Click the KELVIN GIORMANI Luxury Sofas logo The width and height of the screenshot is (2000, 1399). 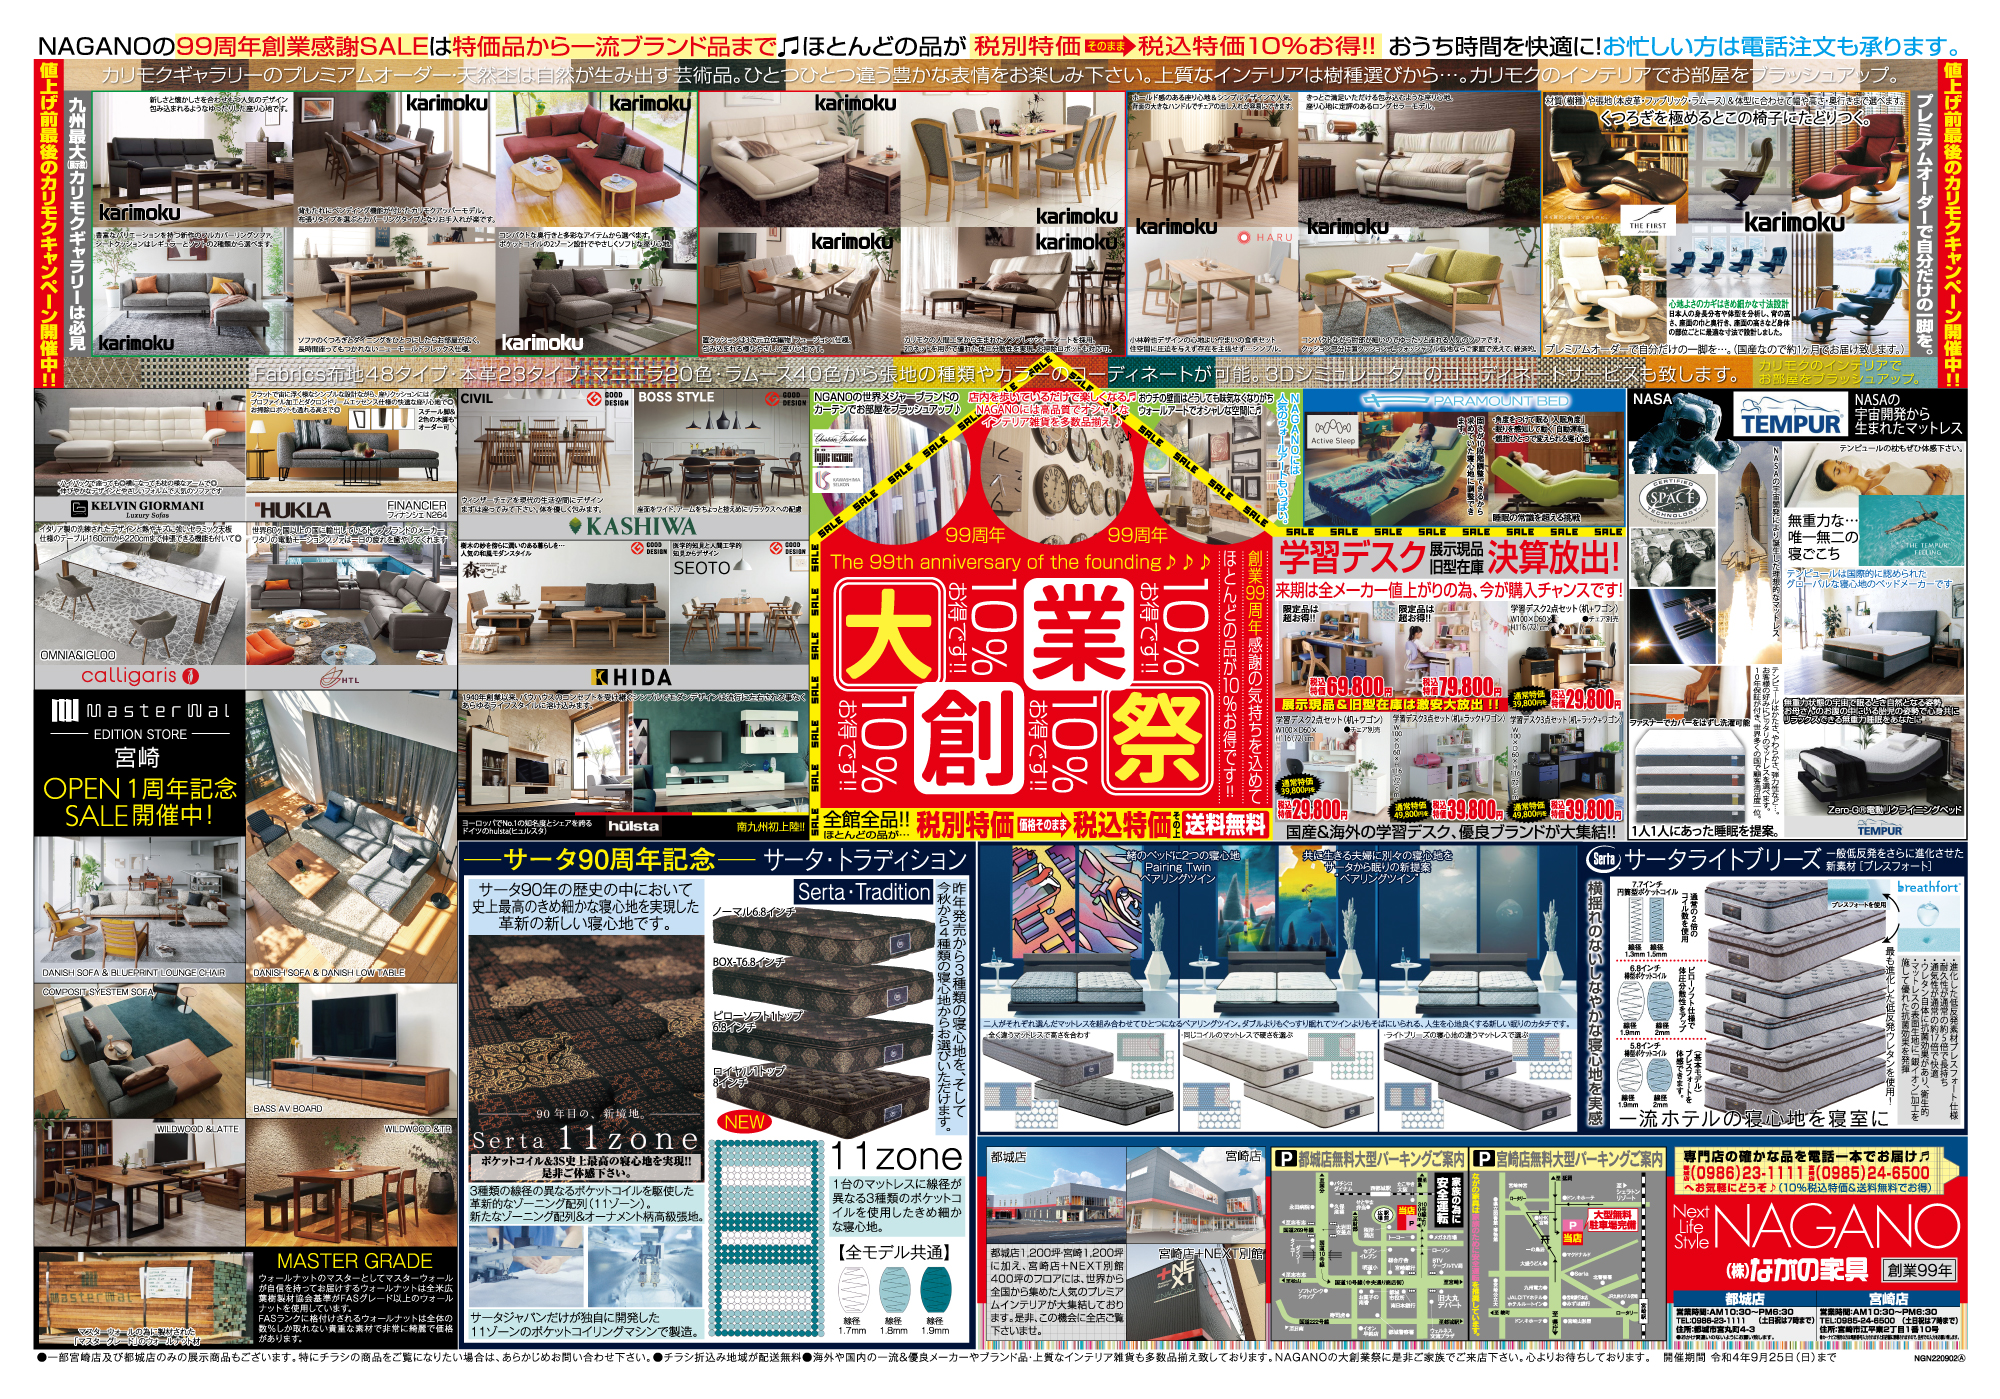[139, 509]
